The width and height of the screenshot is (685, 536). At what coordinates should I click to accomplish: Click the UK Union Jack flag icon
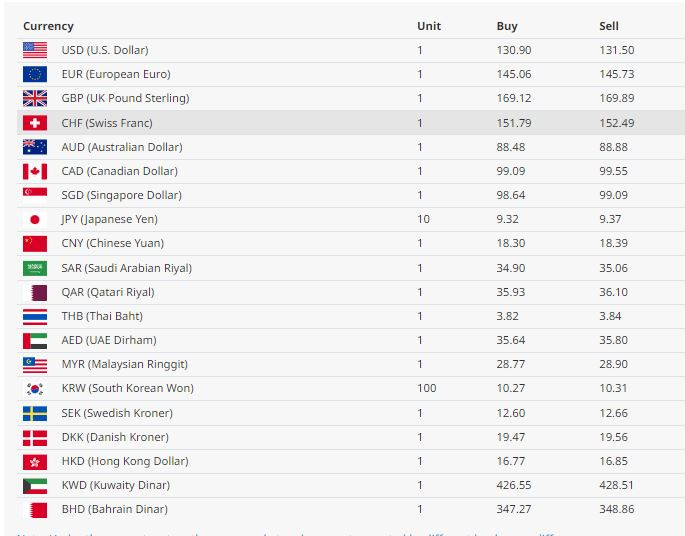tap(35, 98)
